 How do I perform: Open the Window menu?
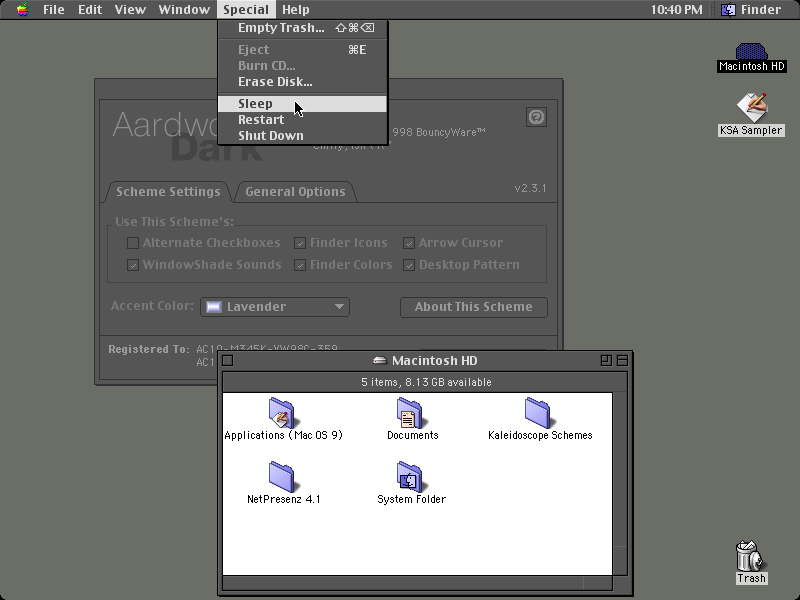click(184, 10)
